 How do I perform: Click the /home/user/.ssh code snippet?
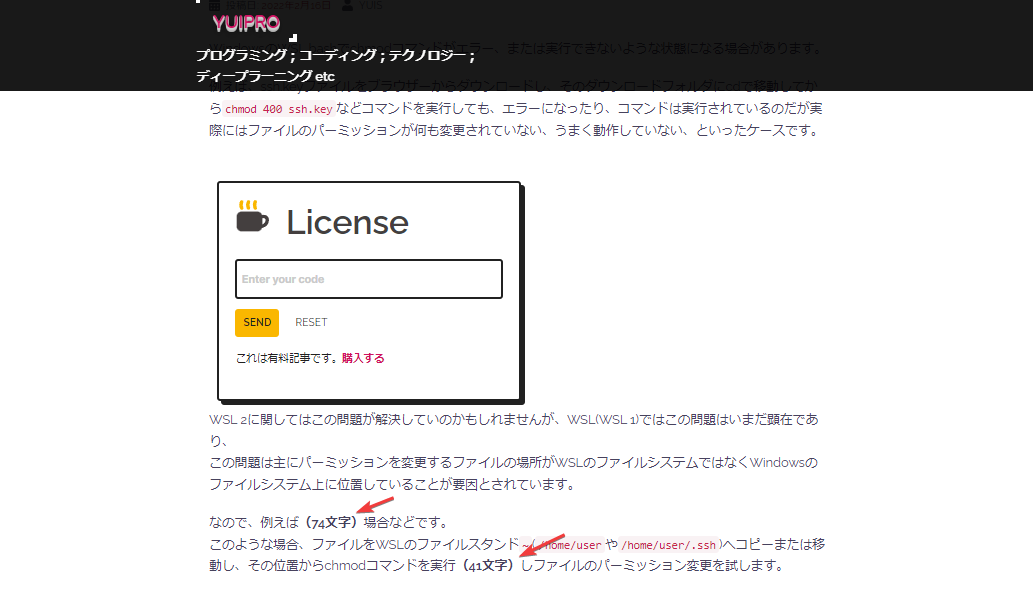tap(668, 545)
